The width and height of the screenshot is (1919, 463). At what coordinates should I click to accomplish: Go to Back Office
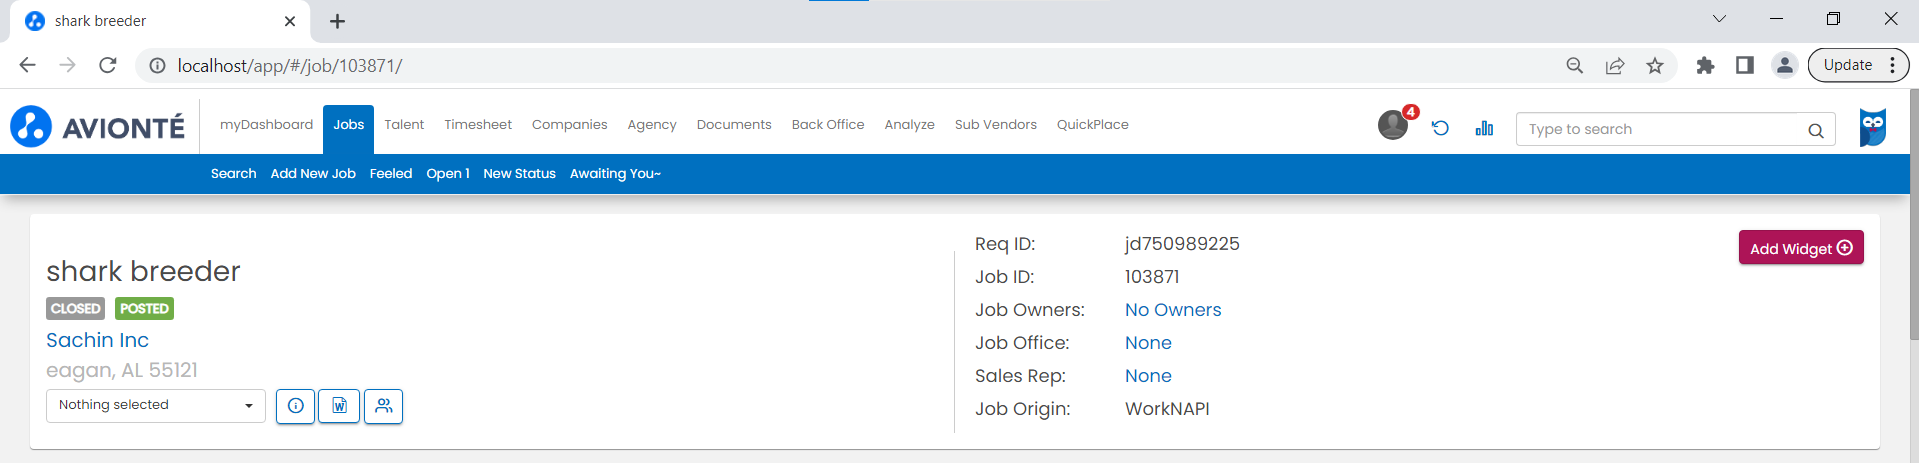pos(828,125)
